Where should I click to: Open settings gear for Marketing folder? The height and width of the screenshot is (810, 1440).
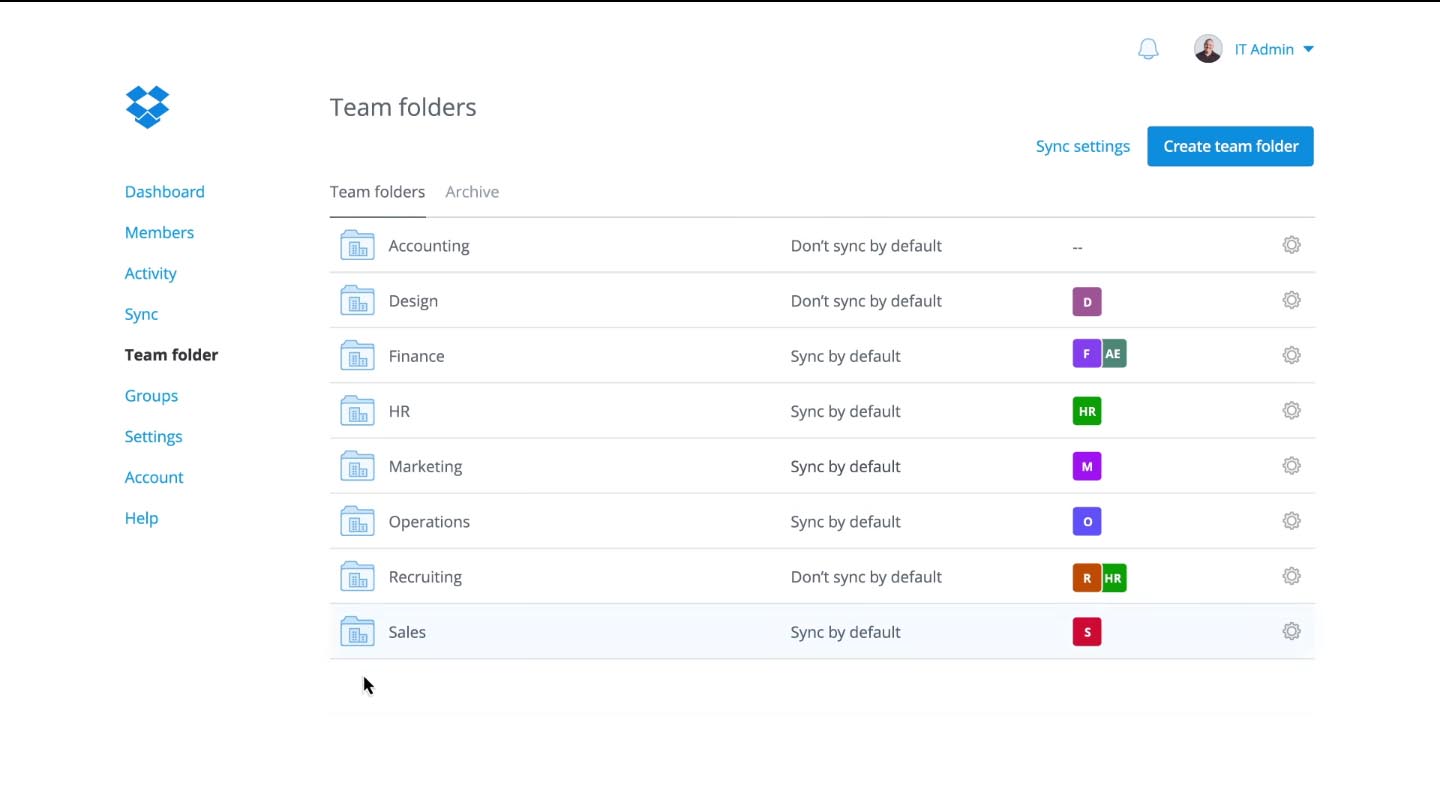tap(1291, 465)
